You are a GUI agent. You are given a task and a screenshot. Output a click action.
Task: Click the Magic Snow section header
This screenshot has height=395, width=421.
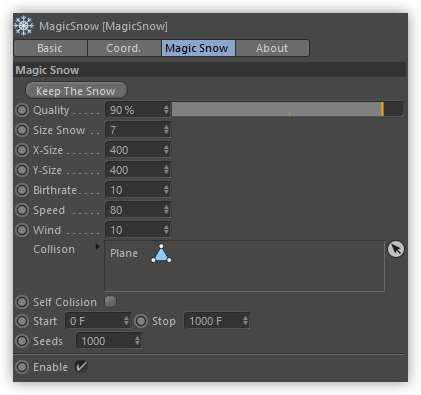(210, 70)
